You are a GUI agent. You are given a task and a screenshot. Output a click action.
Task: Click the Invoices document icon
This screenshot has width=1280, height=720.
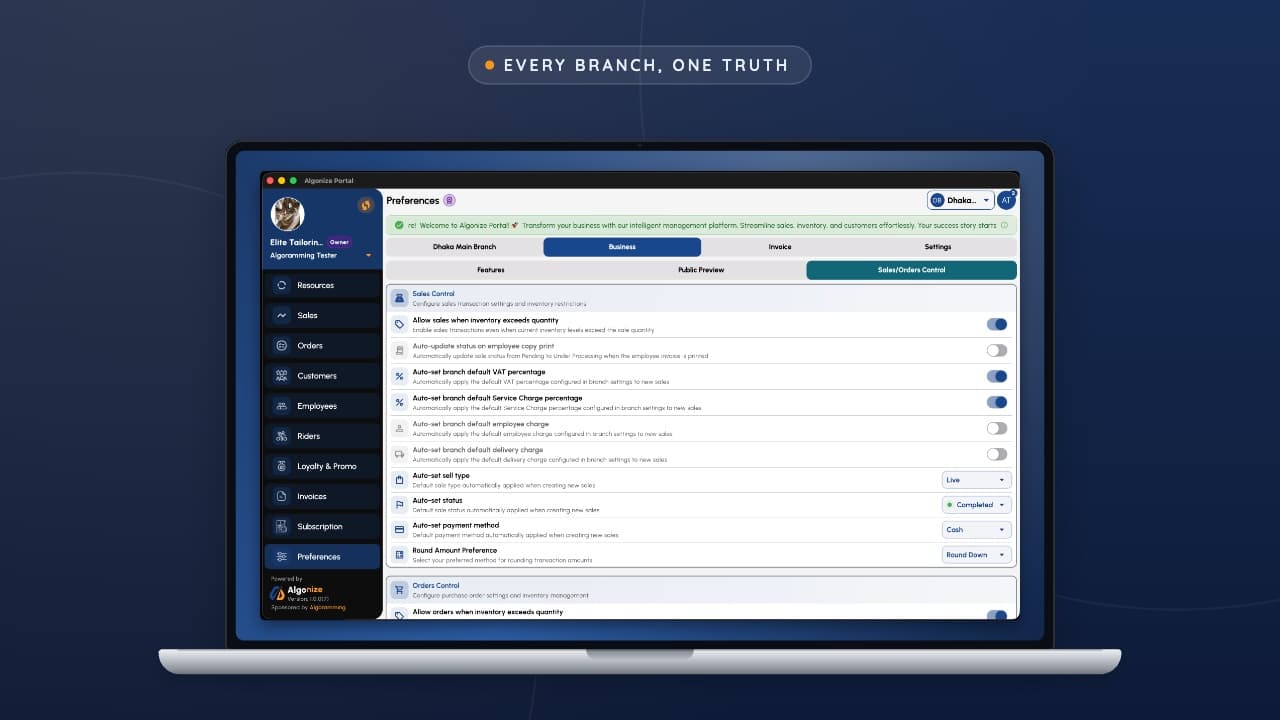[282, 496]
